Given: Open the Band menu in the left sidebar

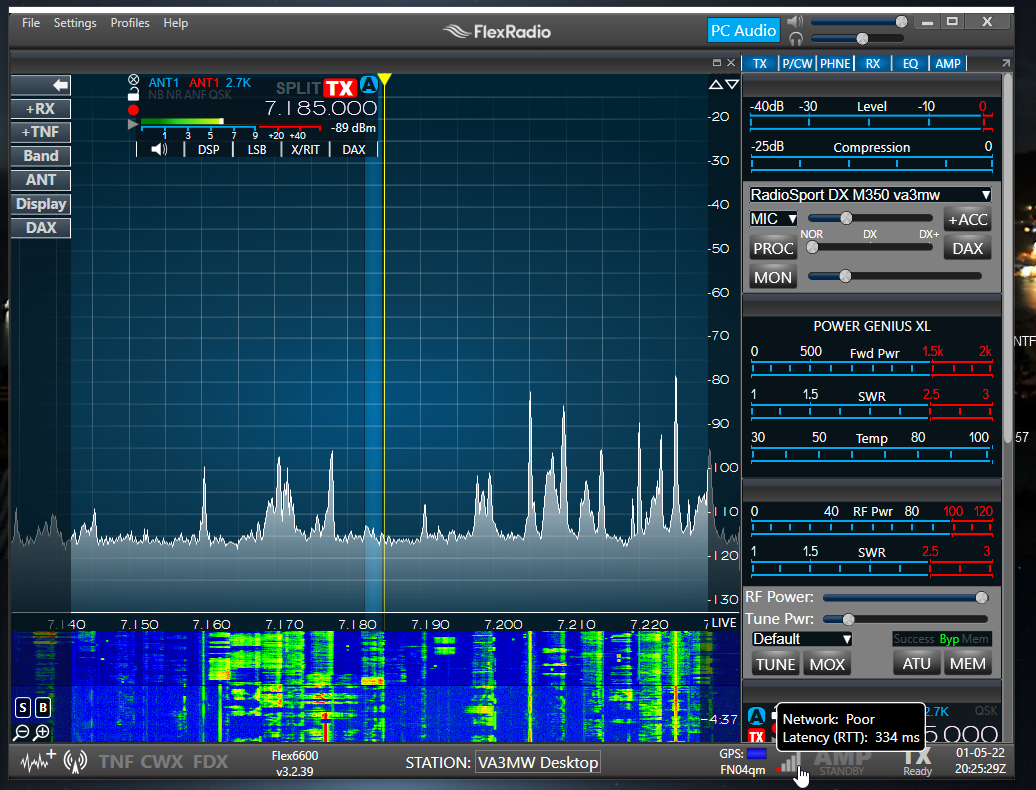Looking at the screenshot, I should click(x=41, y=156).
